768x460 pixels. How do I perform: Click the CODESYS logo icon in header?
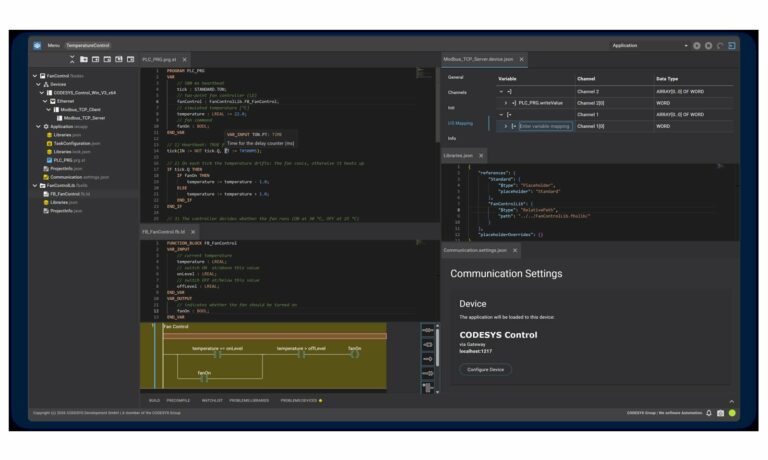37,46
